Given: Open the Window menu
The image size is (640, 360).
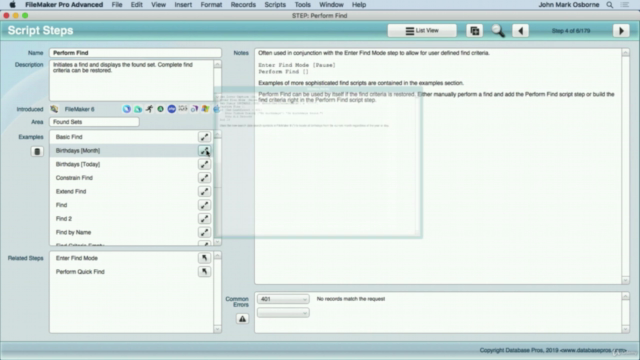Looking at the screenshot, I should point(331,5).
